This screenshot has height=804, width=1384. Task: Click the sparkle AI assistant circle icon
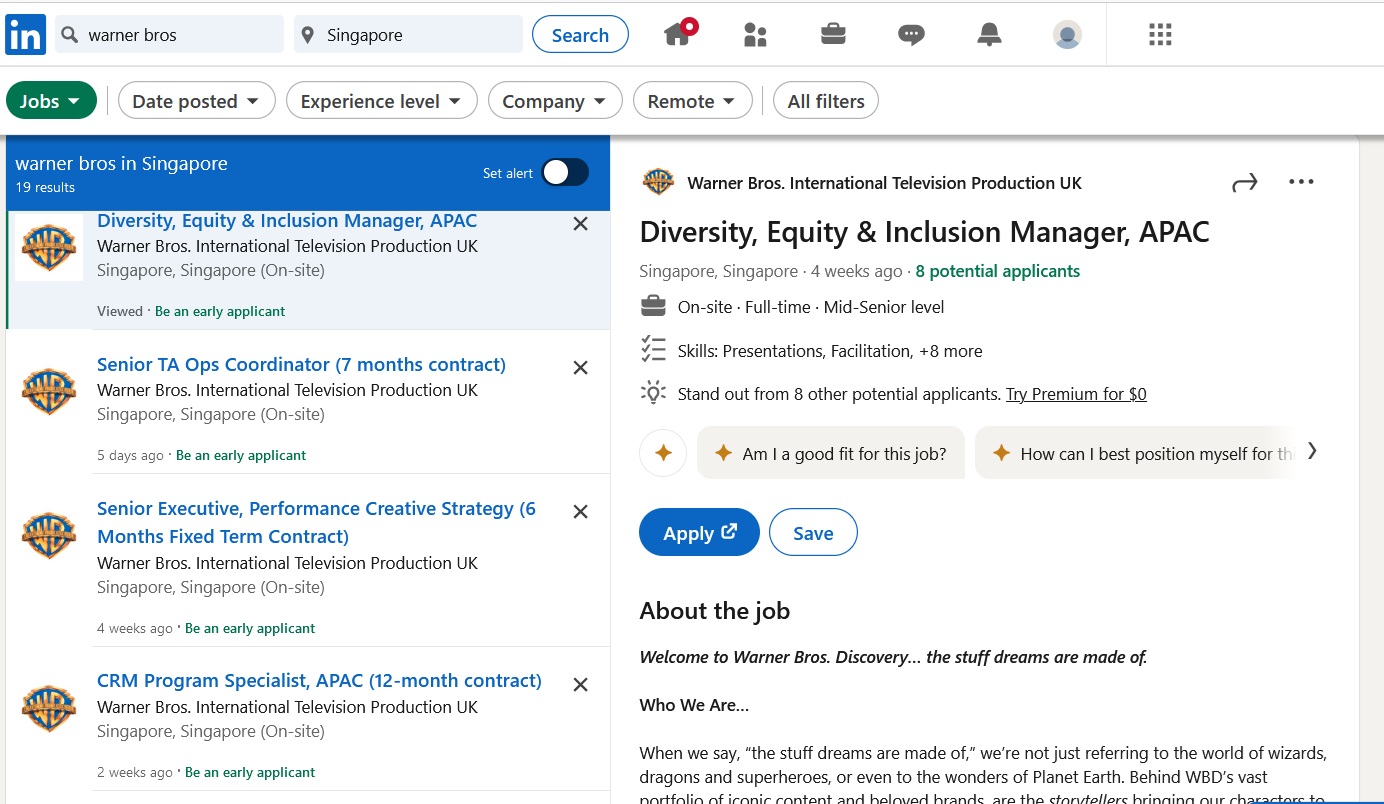663,453
